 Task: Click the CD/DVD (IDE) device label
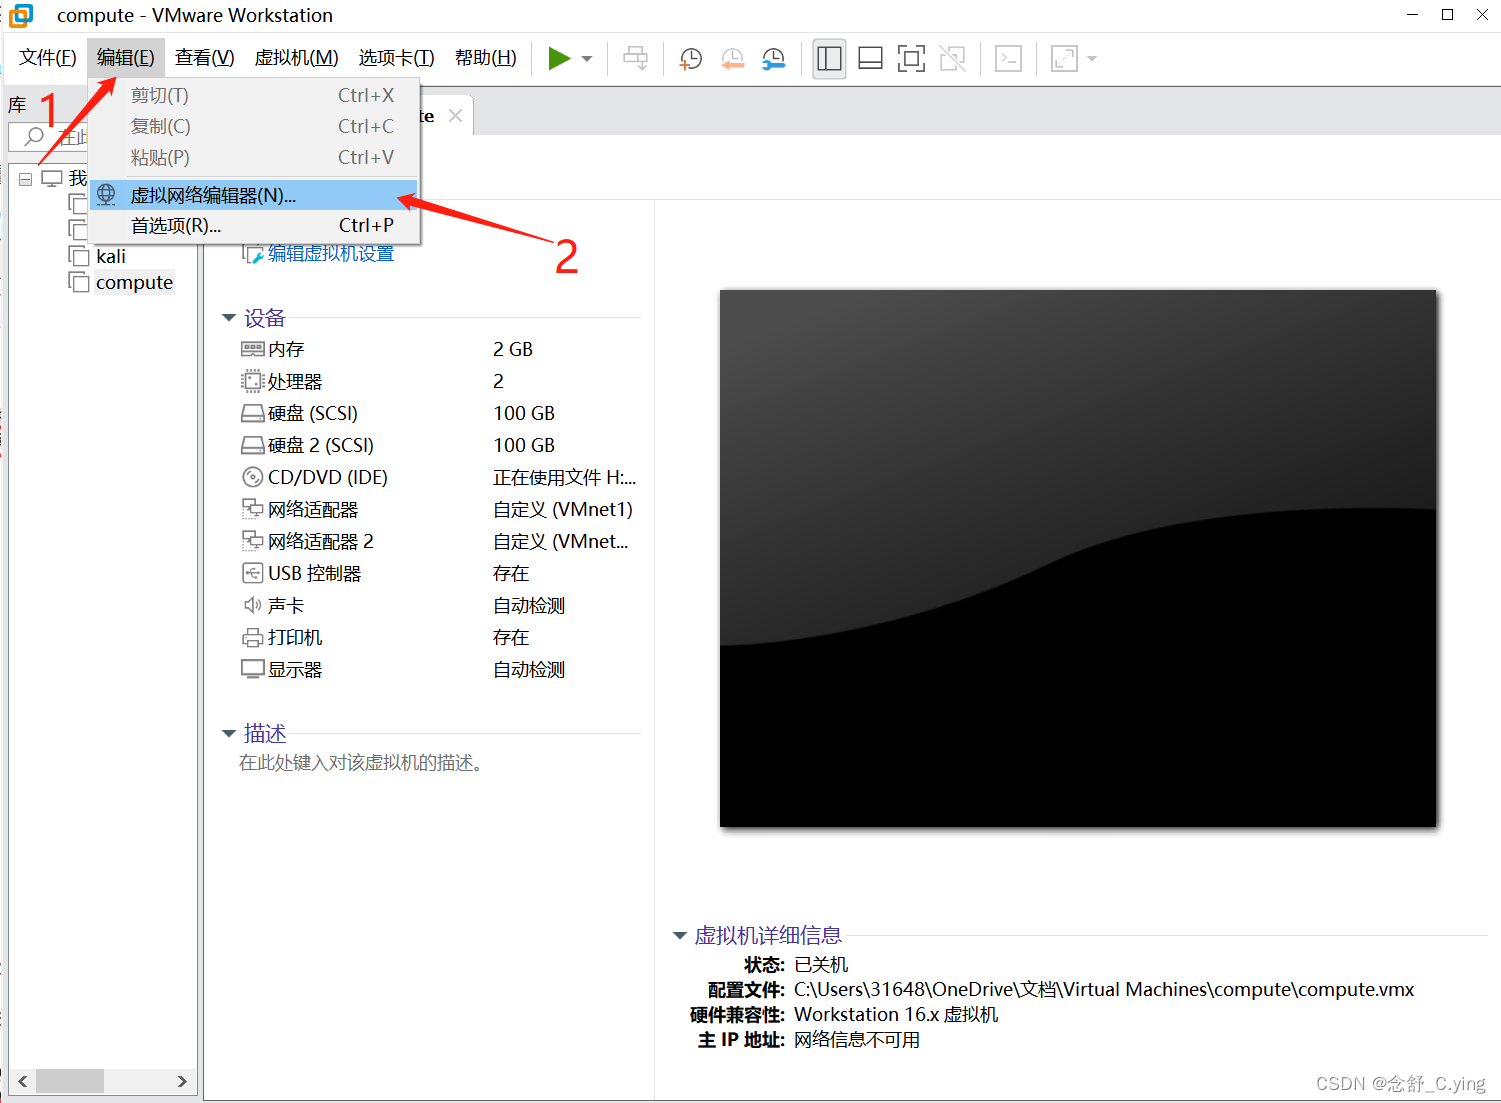point(328,477)
